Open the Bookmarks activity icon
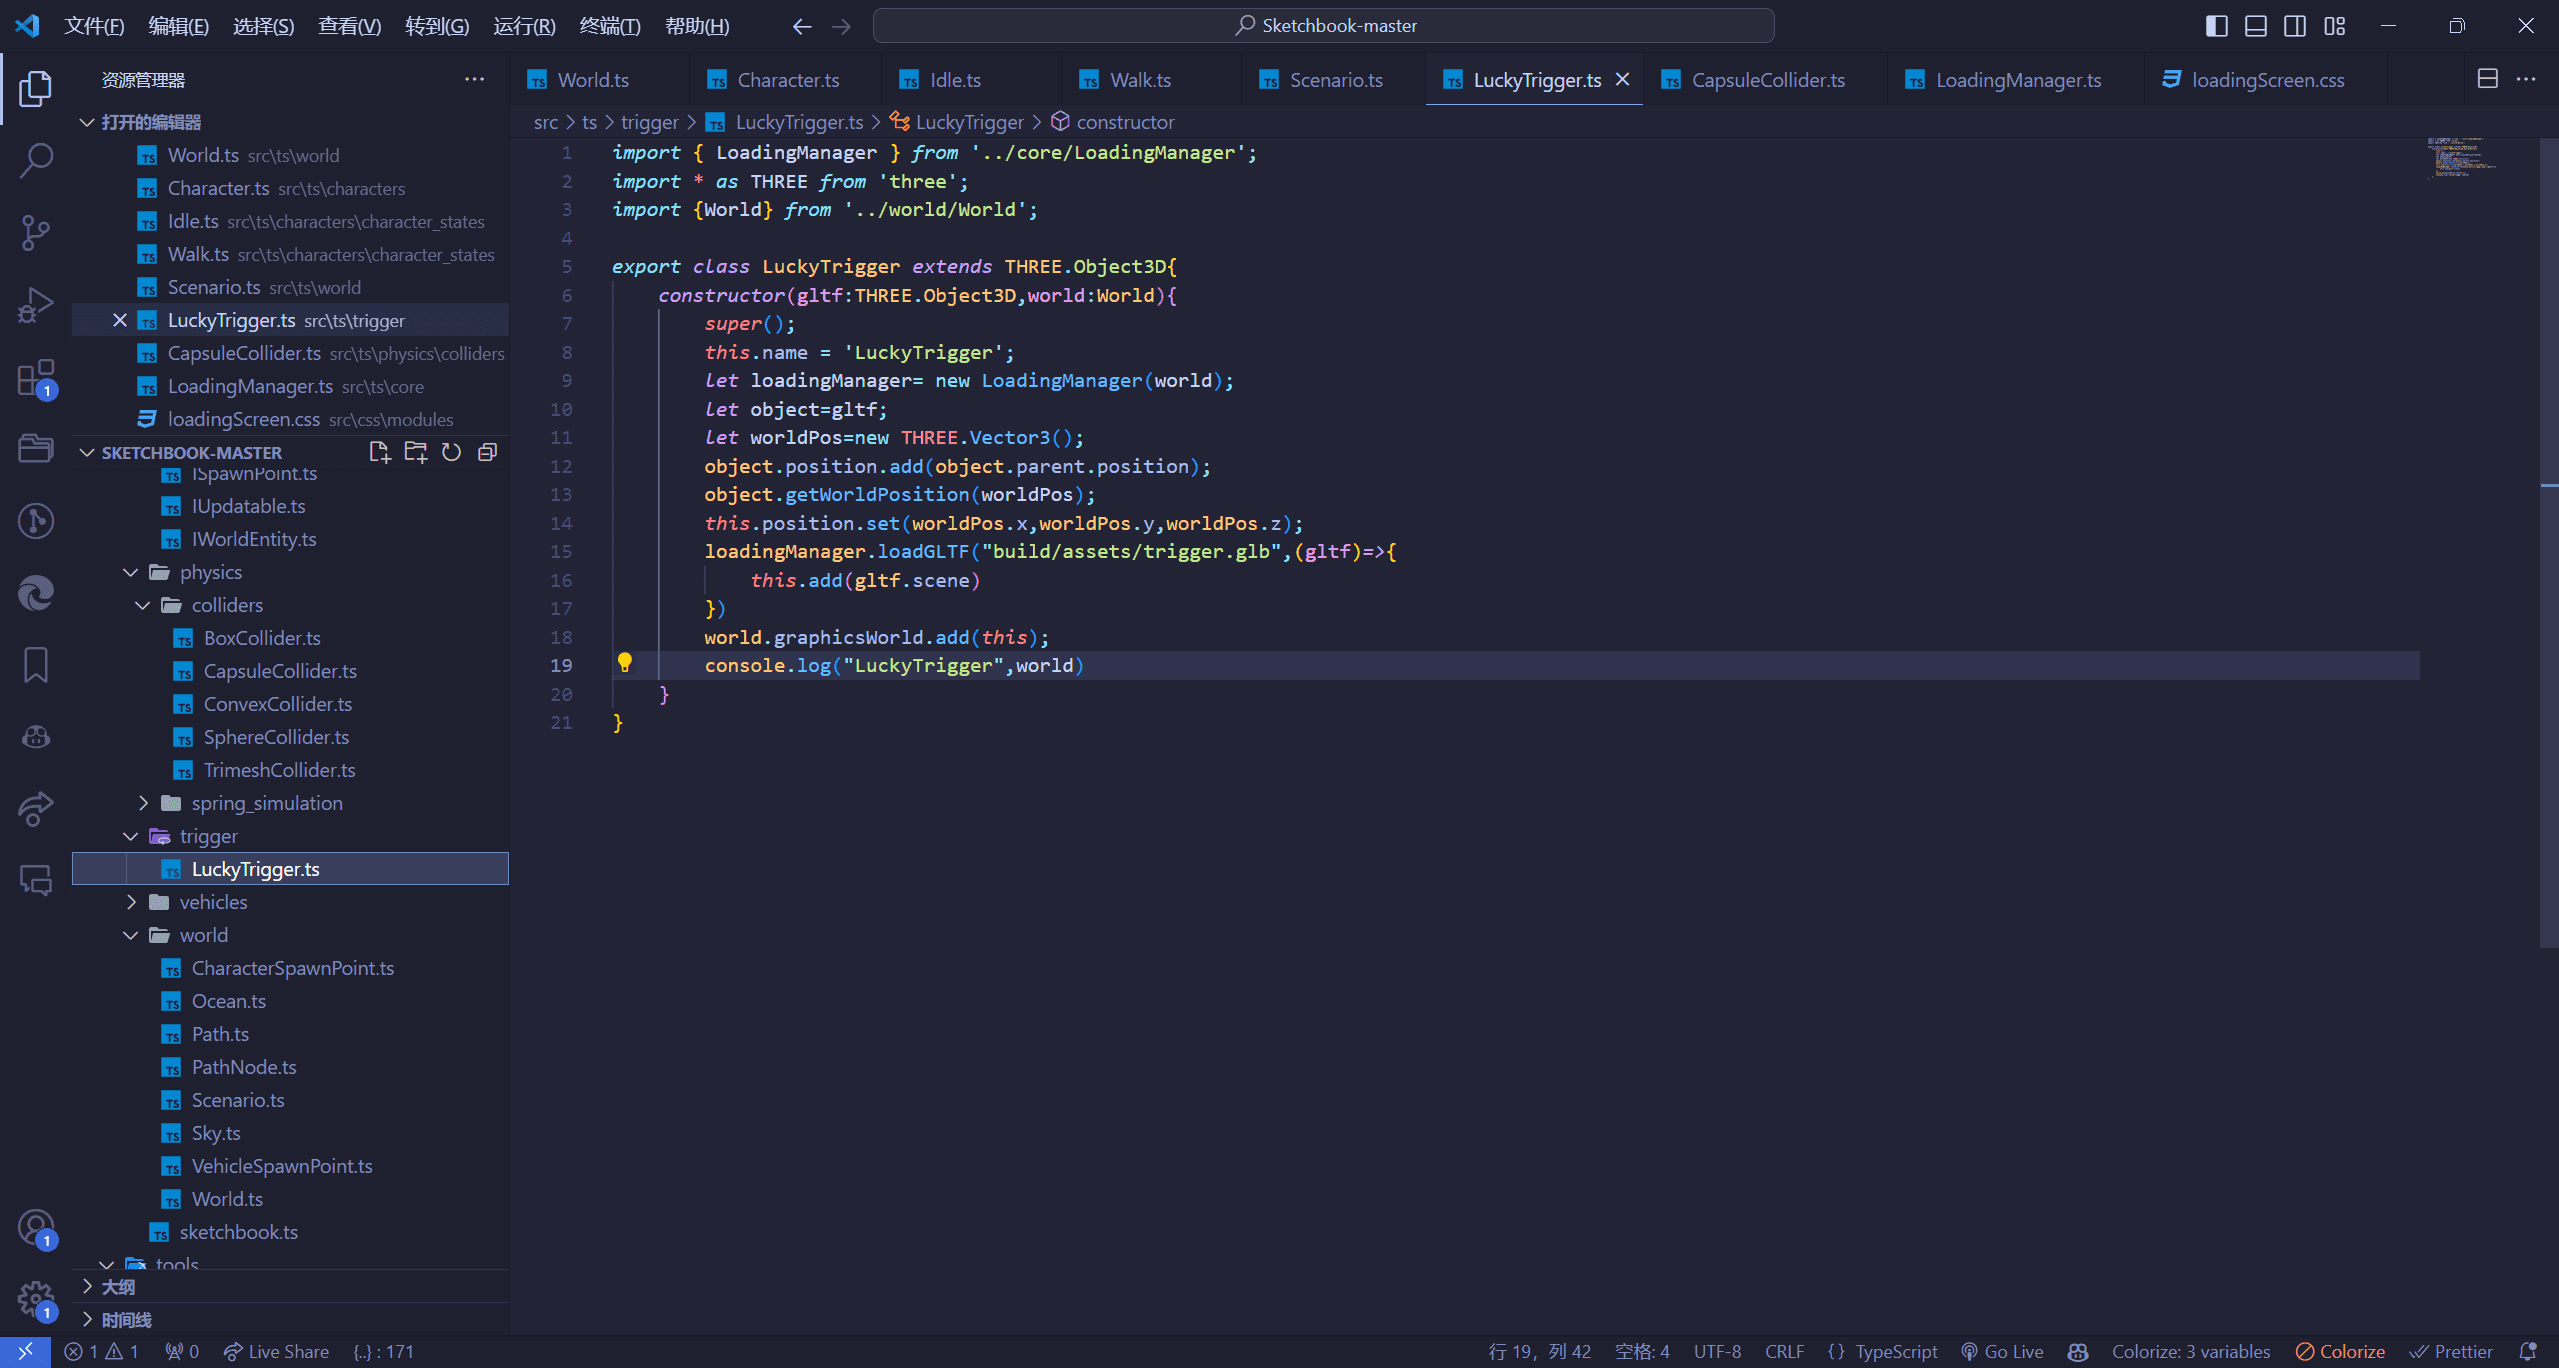Screen dimensions: 2559x1368 tap(36, 665)
